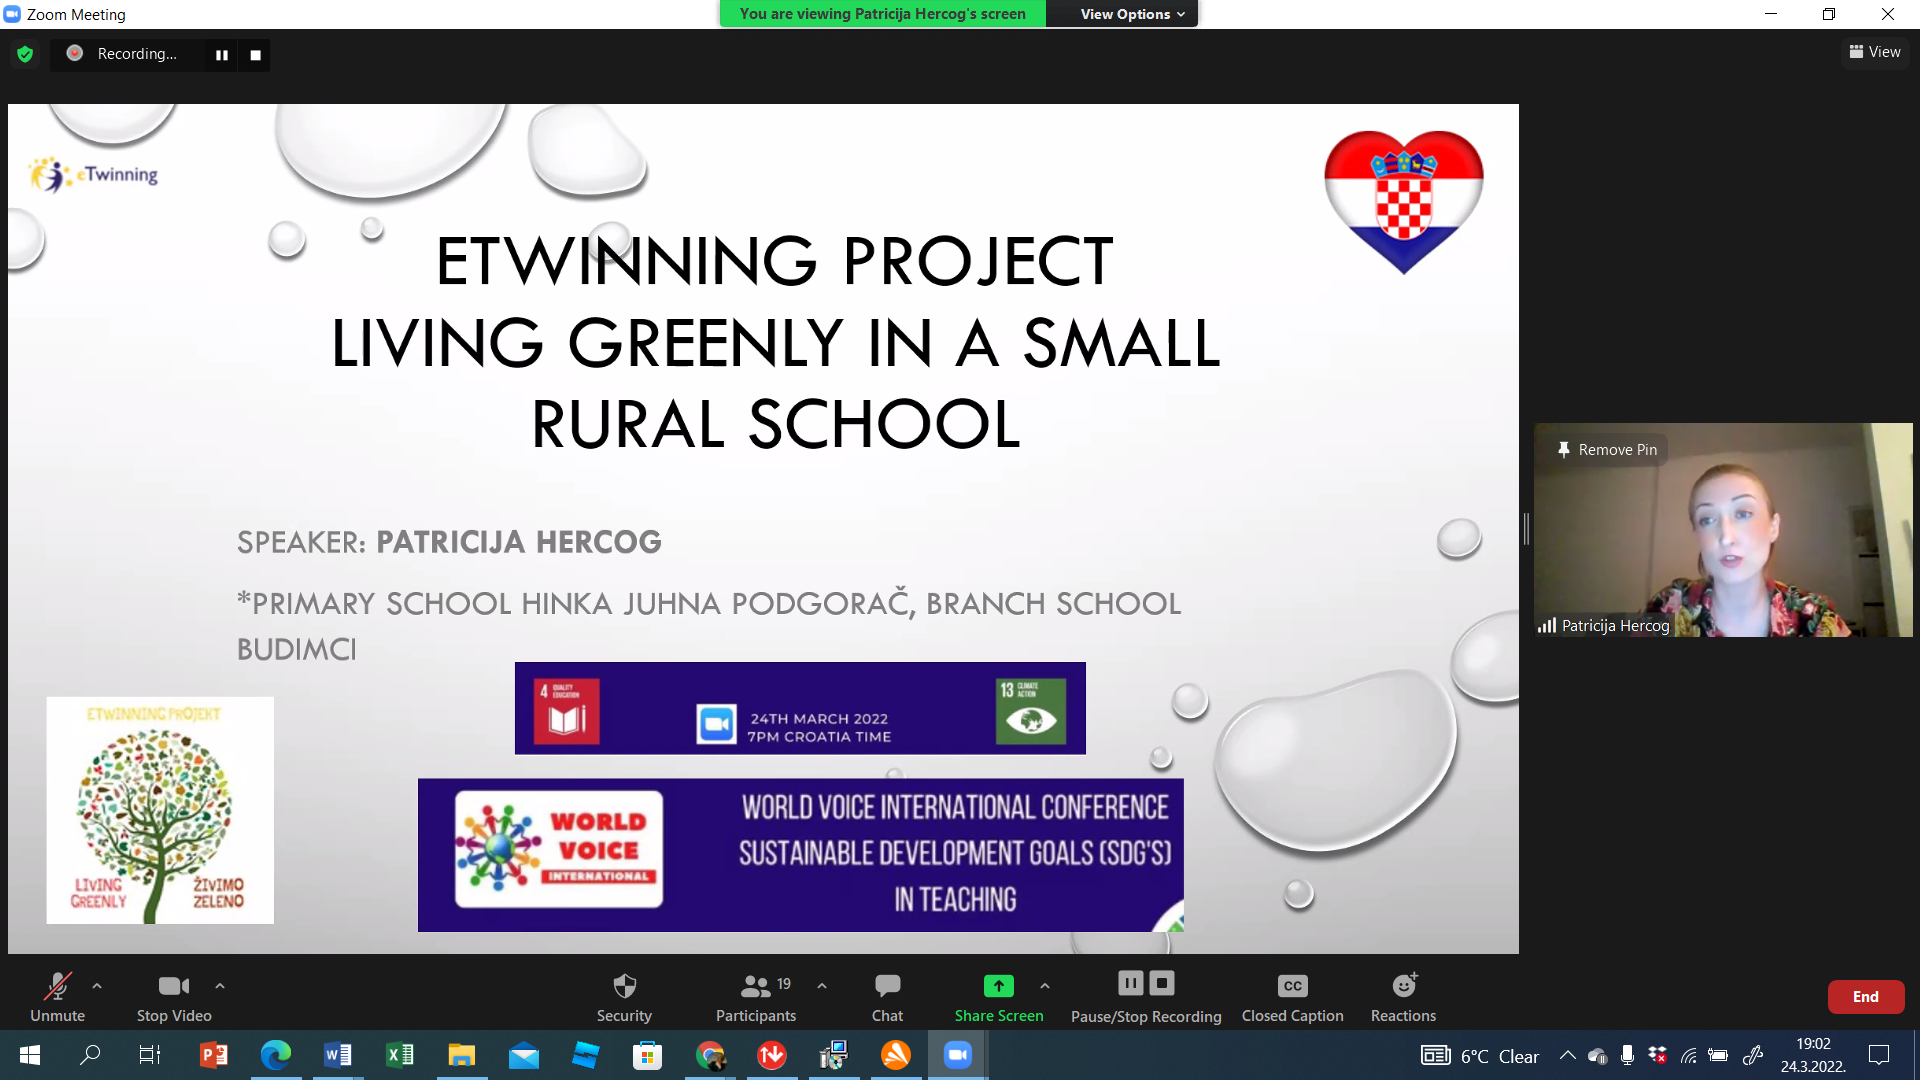Click the Zoom icon on the taskbar
The width and height of the screenshot is (1920, 1080).
click(x=958, y=1055)
